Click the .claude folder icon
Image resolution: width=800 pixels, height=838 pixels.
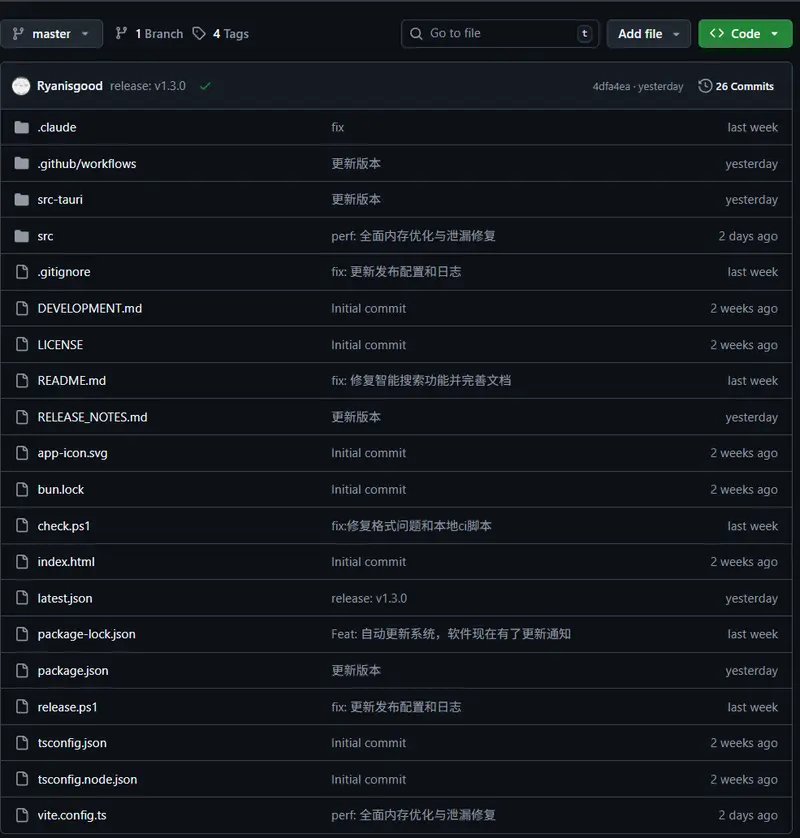coord(21,127)
